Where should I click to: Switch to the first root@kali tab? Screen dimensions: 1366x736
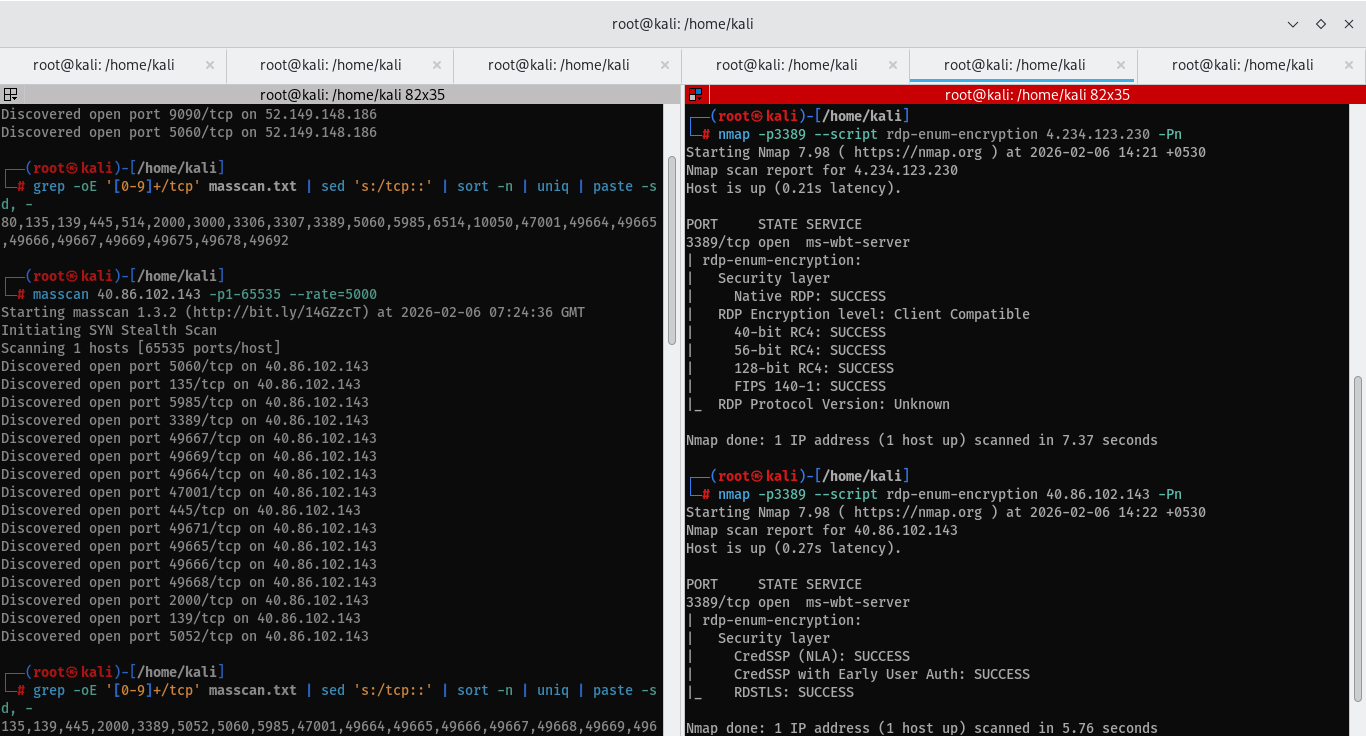tap(104, 65)
